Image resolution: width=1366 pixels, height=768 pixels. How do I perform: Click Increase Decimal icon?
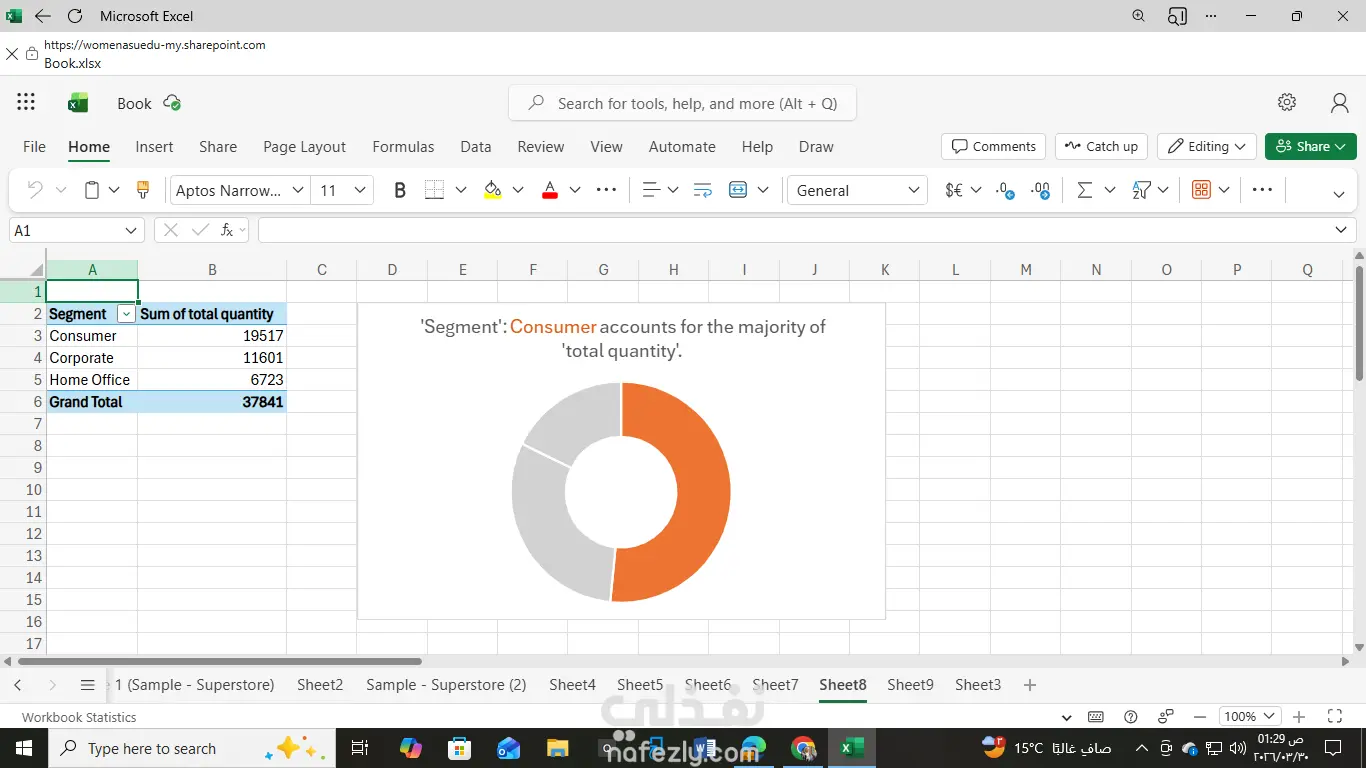1040,190
